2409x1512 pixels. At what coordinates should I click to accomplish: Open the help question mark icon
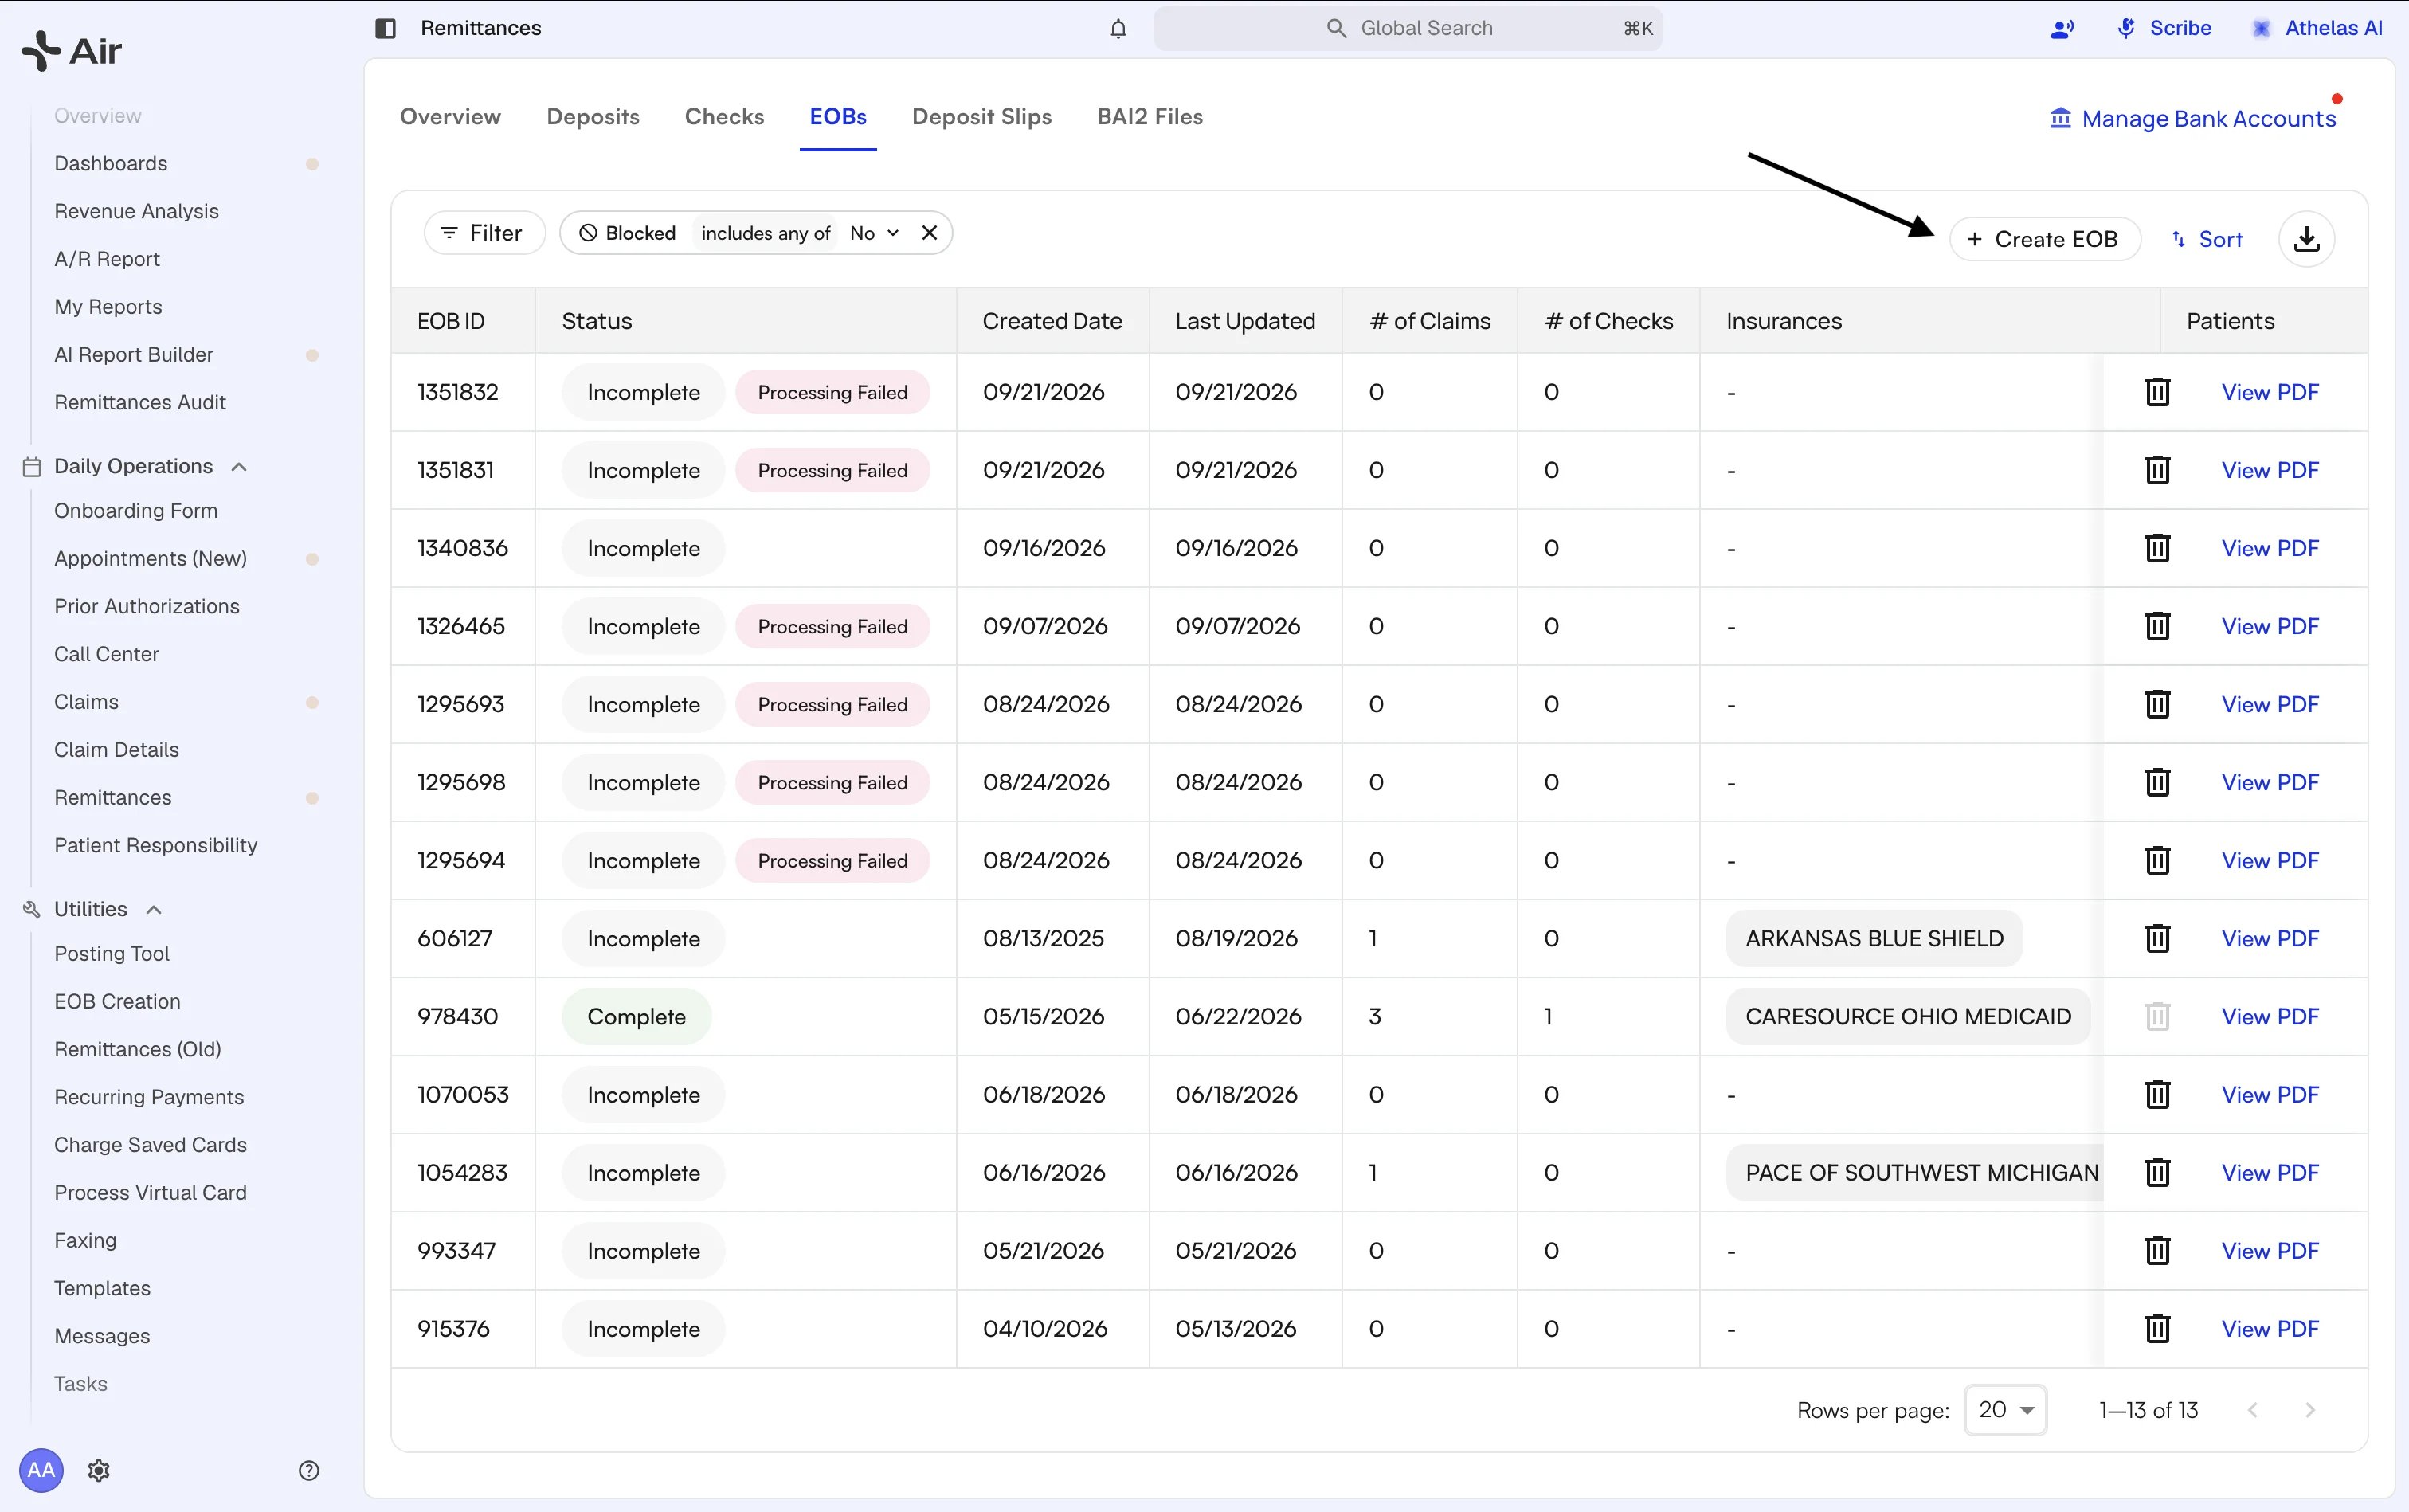(309, 1470)
